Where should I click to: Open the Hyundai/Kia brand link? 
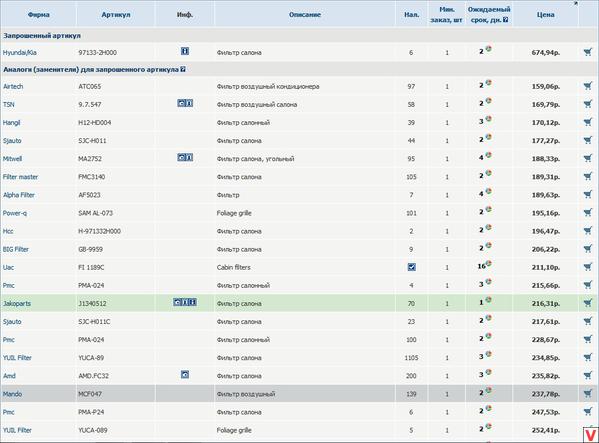19,52
